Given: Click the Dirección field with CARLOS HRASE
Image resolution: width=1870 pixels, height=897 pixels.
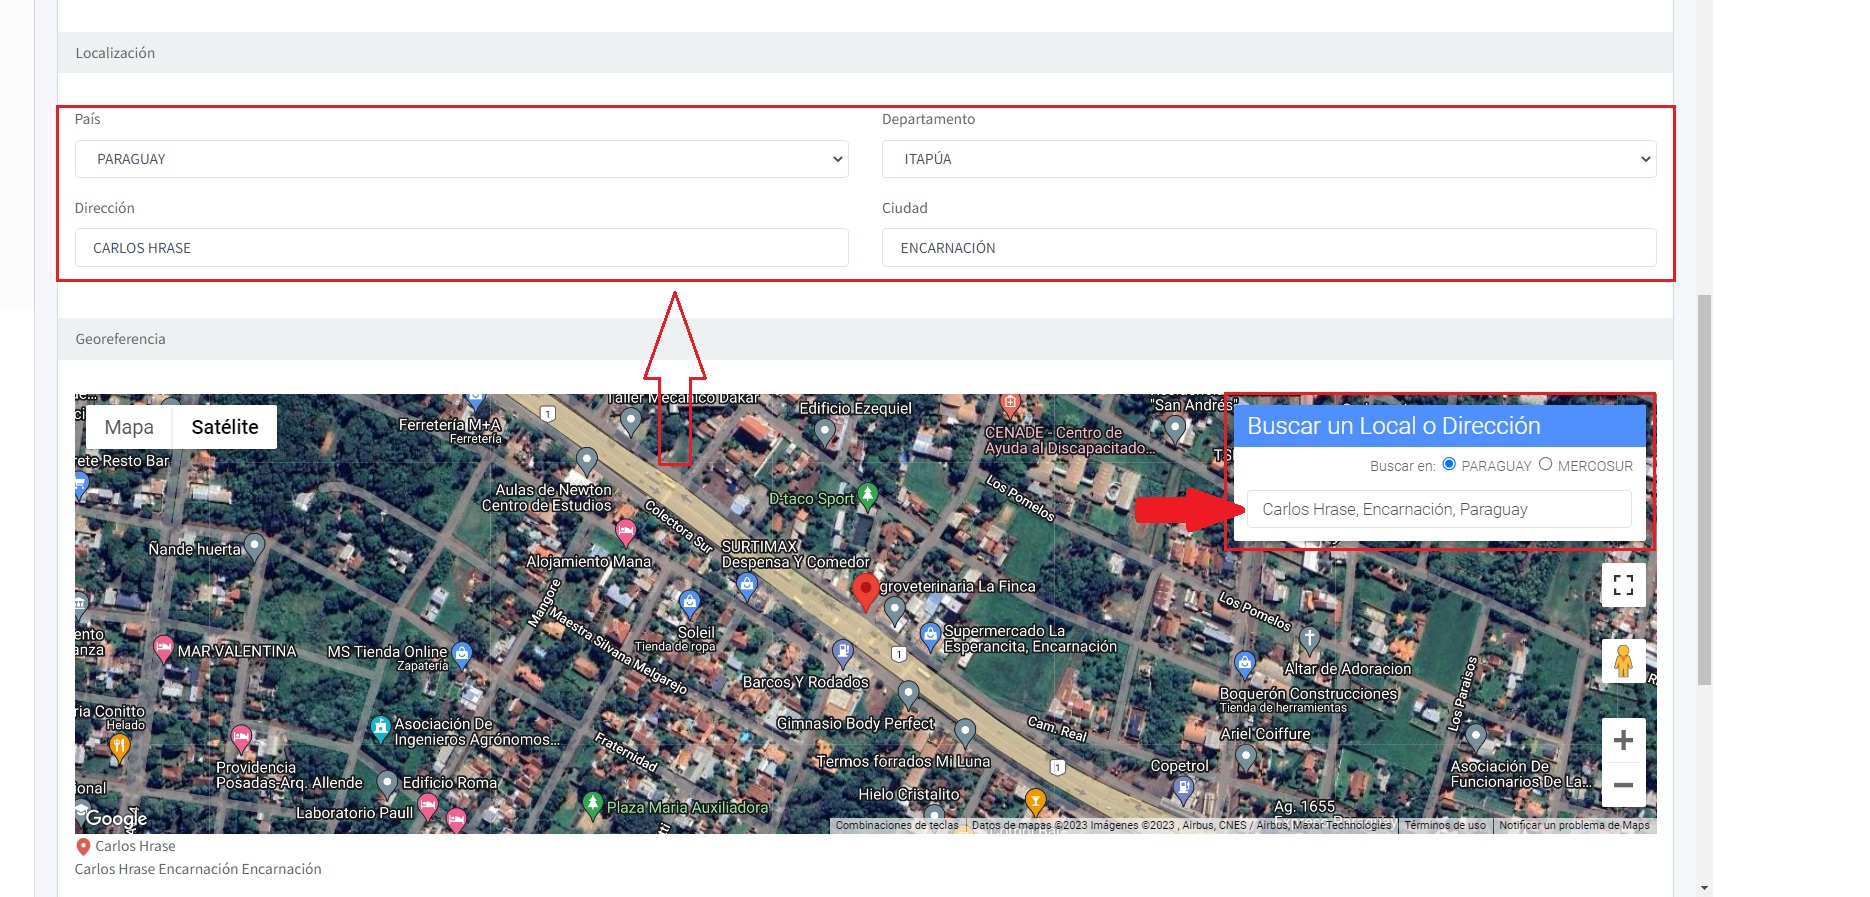Looking at the screenshot, I should [461, 248].
